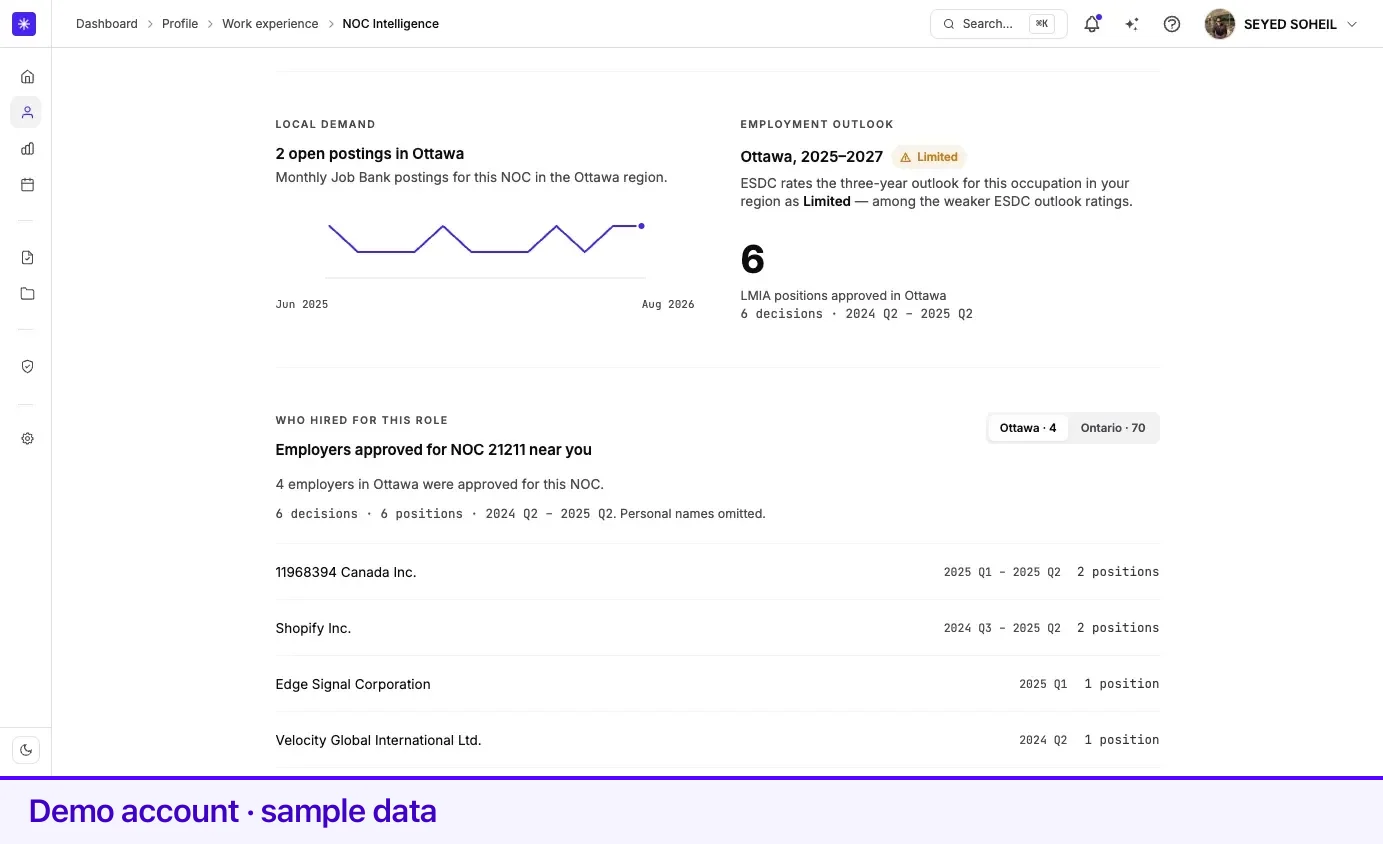Toggle dark mode with the moon icon

pos(26,750)
